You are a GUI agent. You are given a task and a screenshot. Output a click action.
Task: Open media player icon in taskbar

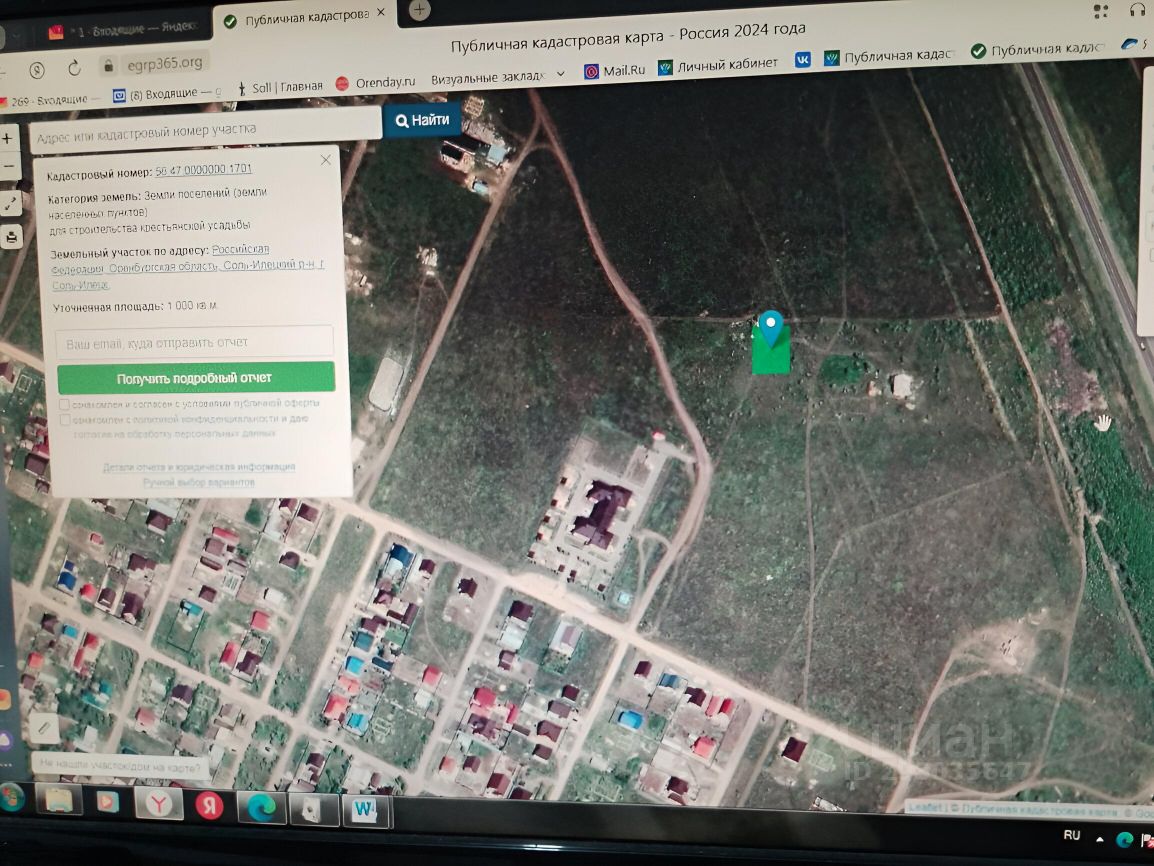(107, 802)
